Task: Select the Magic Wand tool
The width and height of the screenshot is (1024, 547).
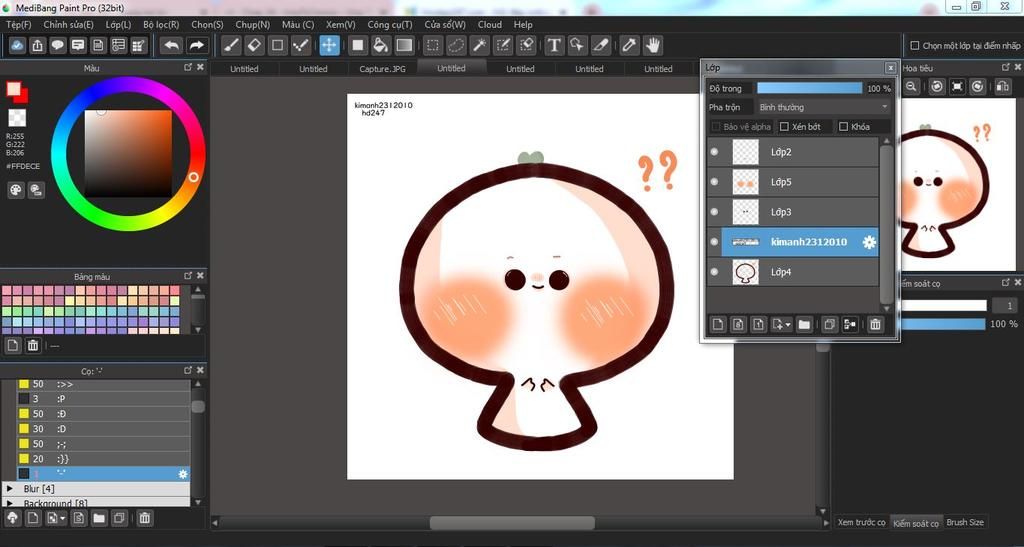Action: [479, 45]
